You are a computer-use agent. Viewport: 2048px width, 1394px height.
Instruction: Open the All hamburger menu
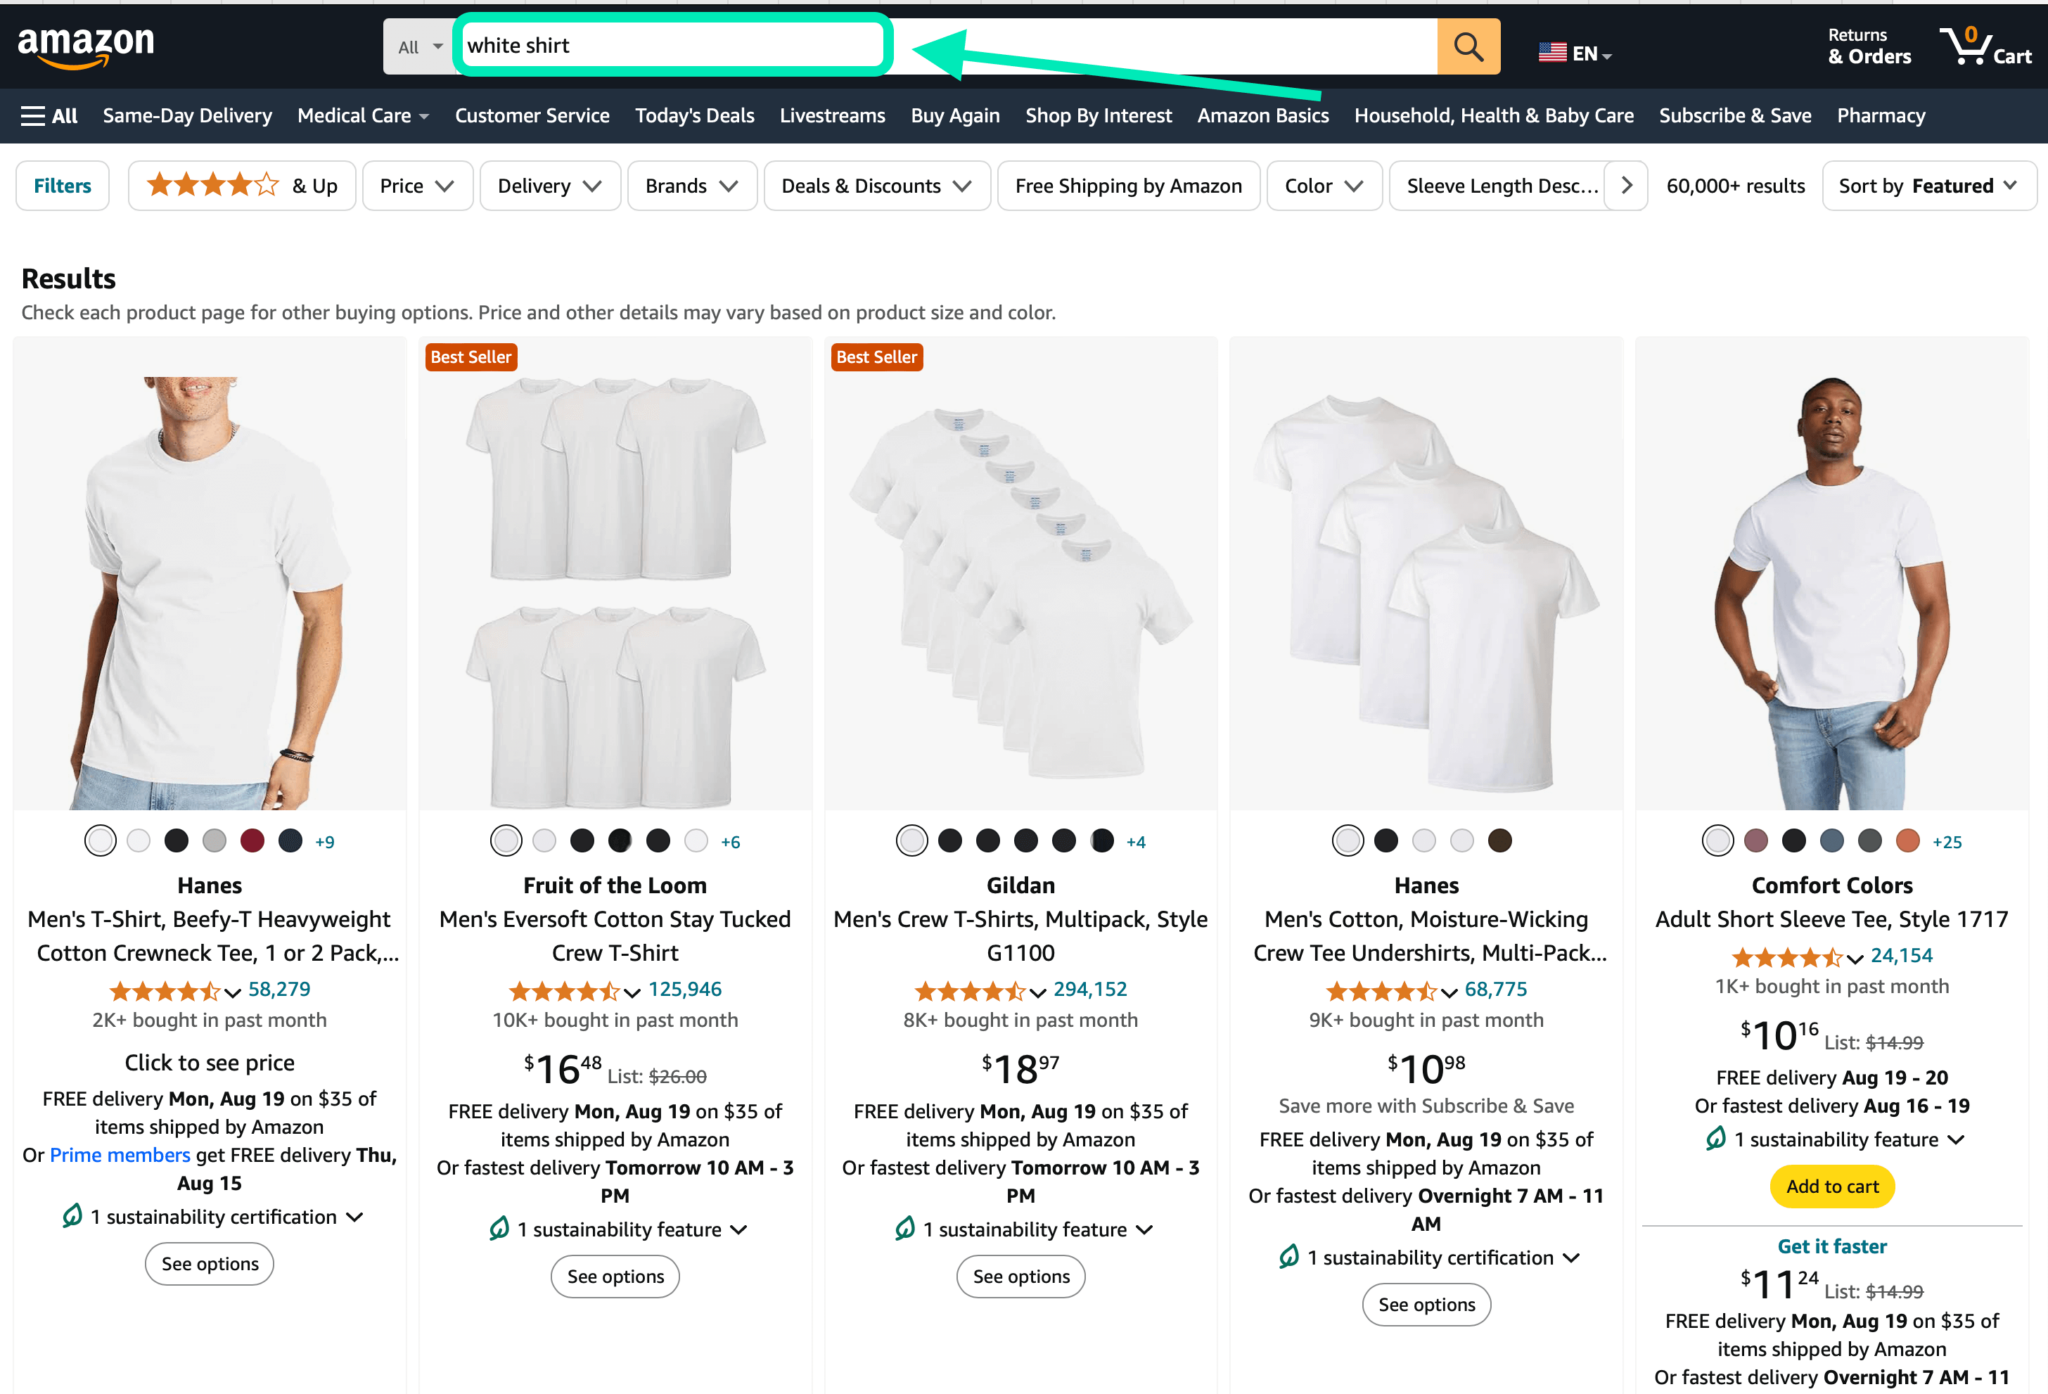click(47, 115)
